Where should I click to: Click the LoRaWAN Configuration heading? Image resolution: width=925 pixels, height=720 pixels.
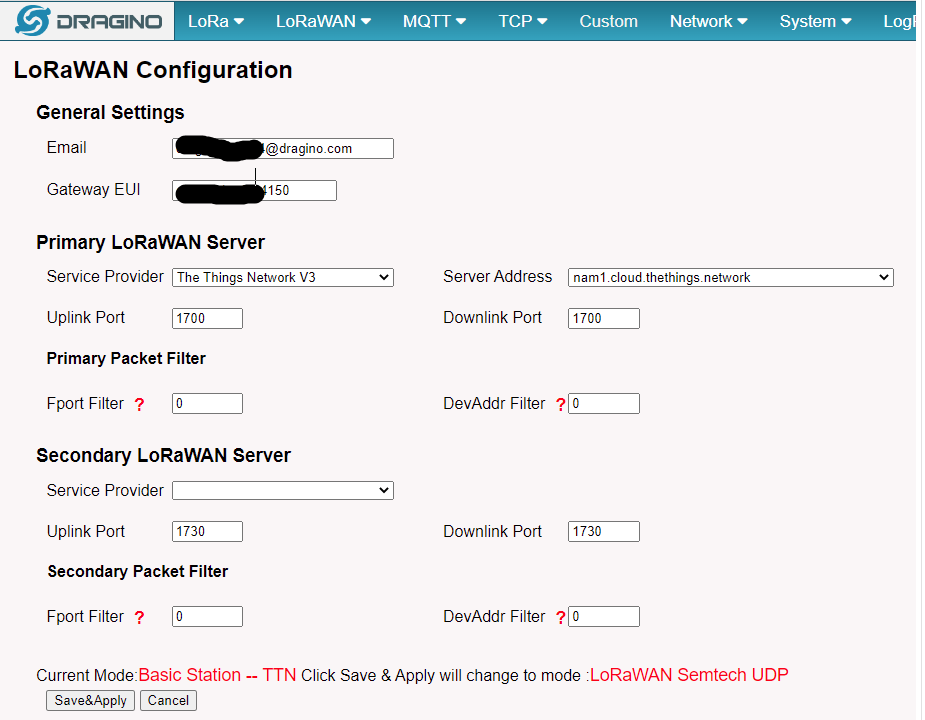(153, 70)
